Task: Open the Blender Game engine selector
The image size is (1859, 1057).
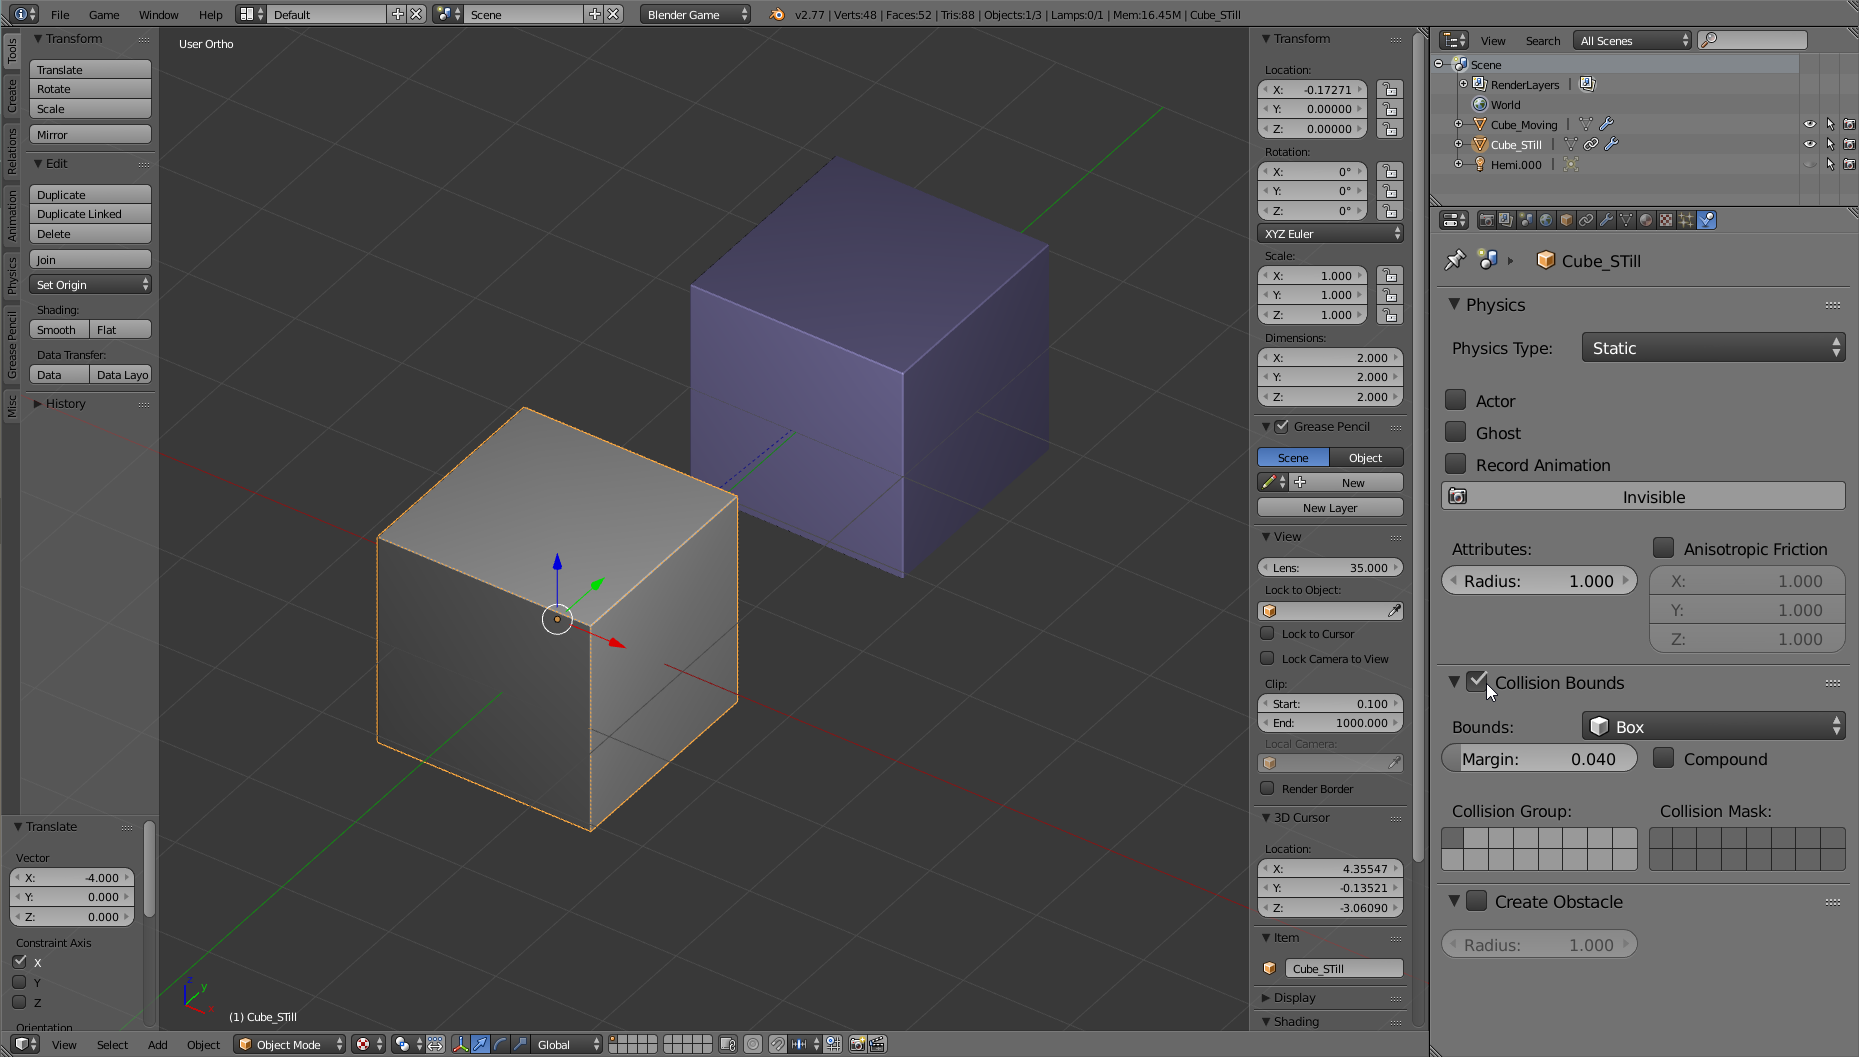Action: [695, 14]
